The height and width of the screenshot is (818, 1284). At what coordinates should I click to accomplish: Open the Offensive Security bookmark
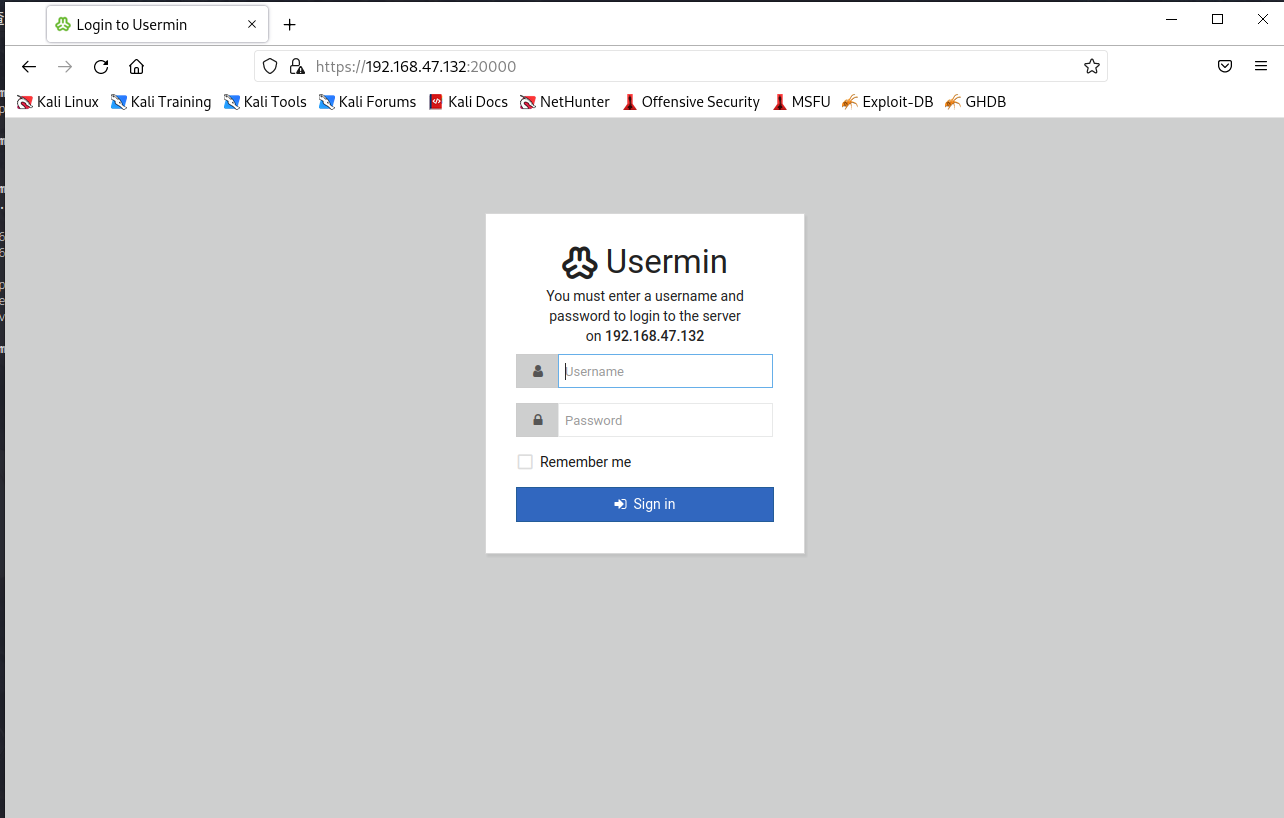coord(691,102)
